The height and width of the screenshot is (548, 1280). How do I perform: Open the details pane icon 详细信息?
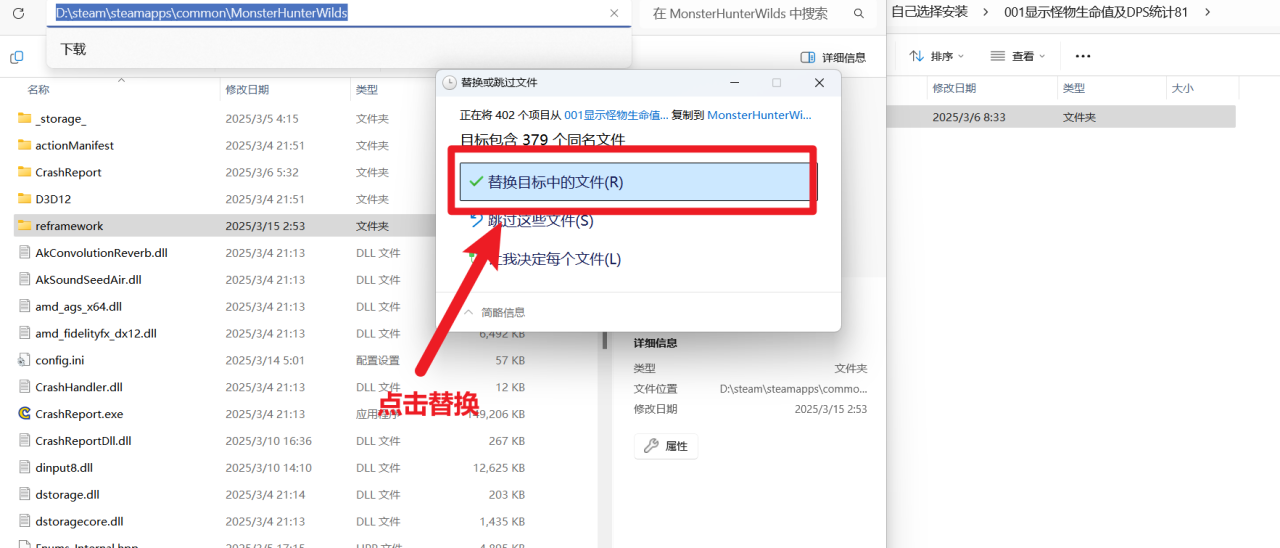pos(834,57)
